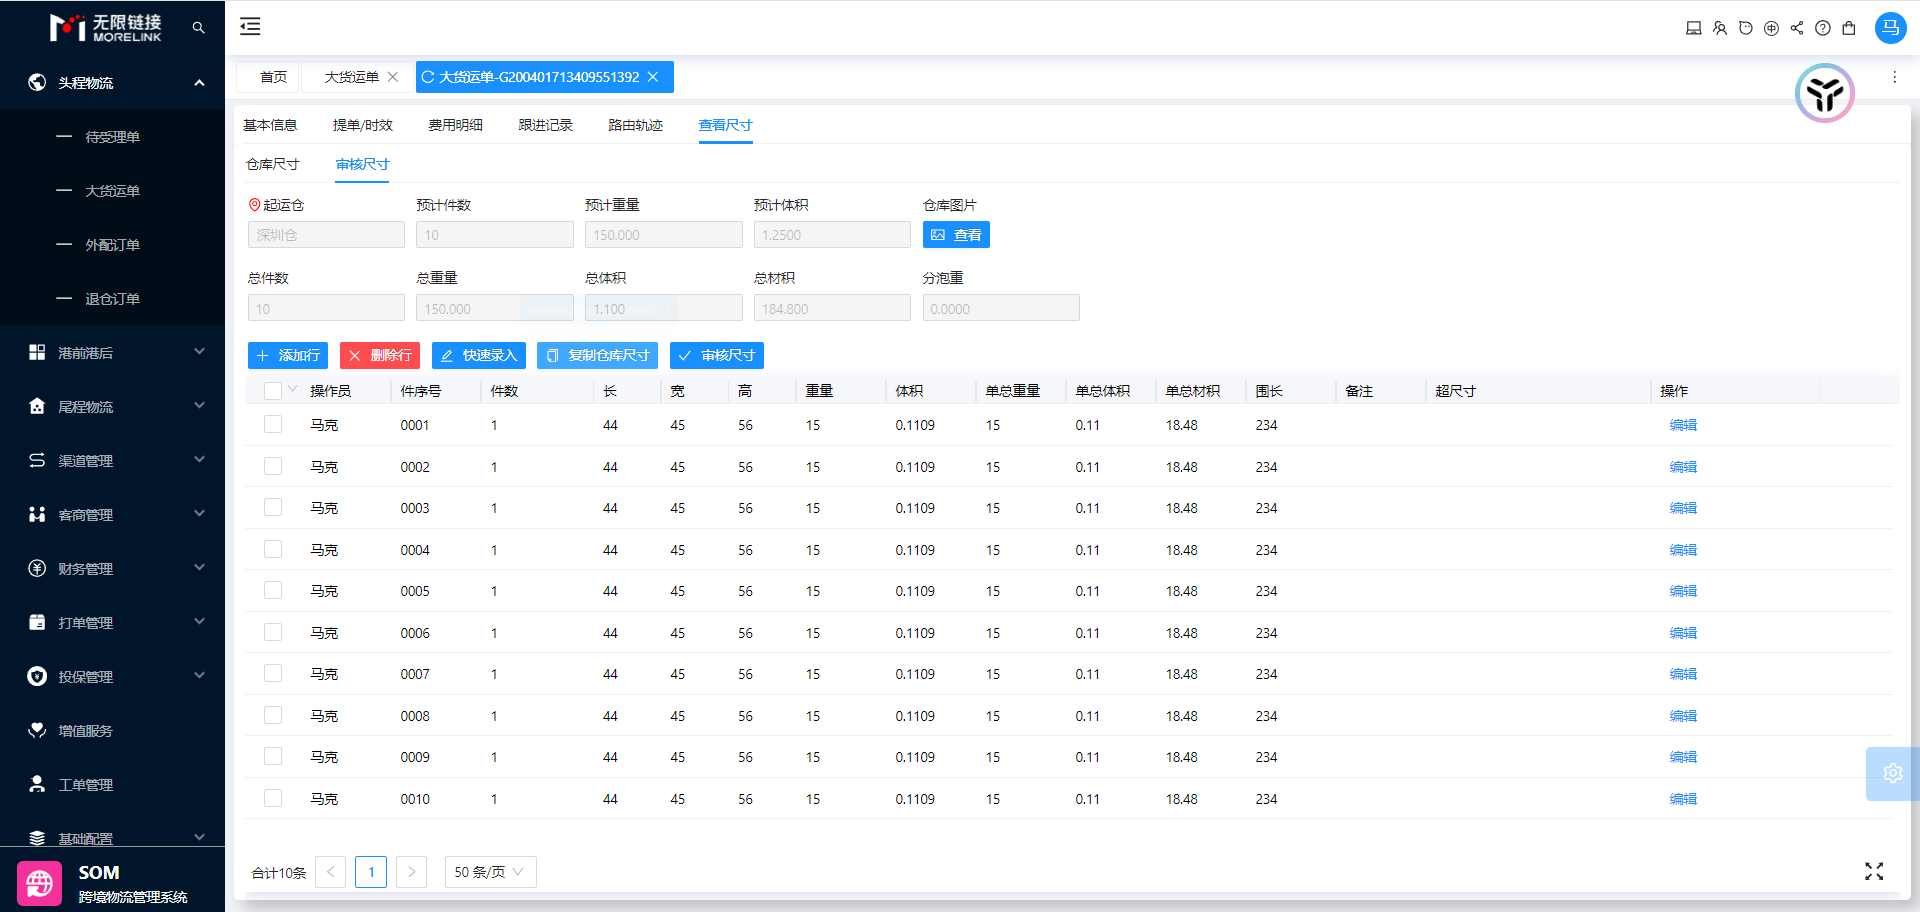Check the row checkbox for 件序号 0005
The height and width of the screenshot is (912, 1920).
click(x=273, y=590)
